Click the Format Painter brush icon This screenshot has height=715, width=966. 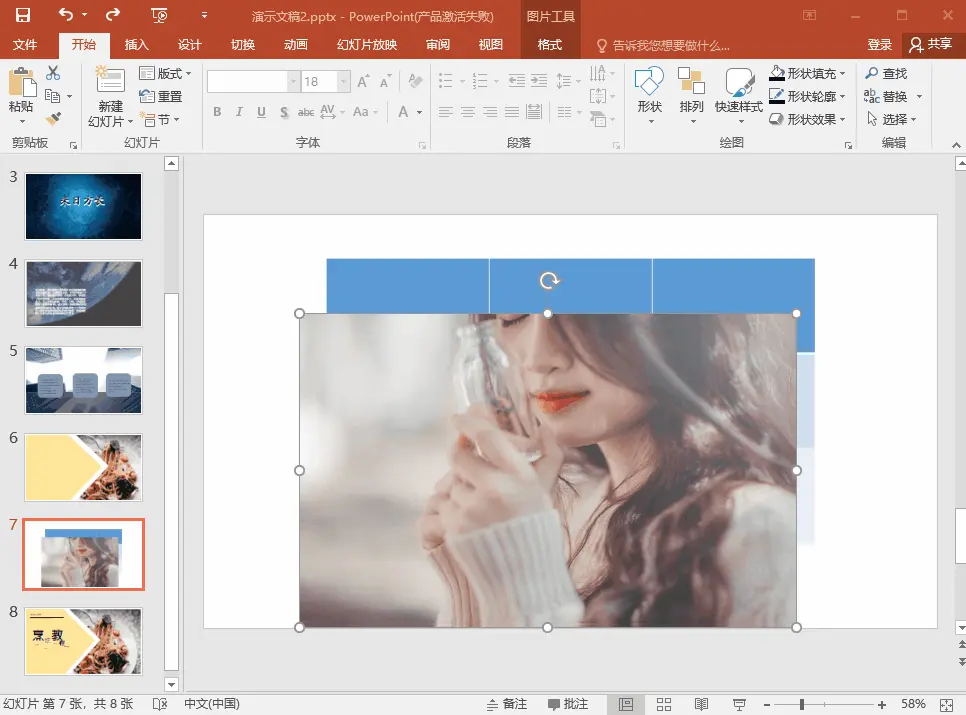click(53, 119)
